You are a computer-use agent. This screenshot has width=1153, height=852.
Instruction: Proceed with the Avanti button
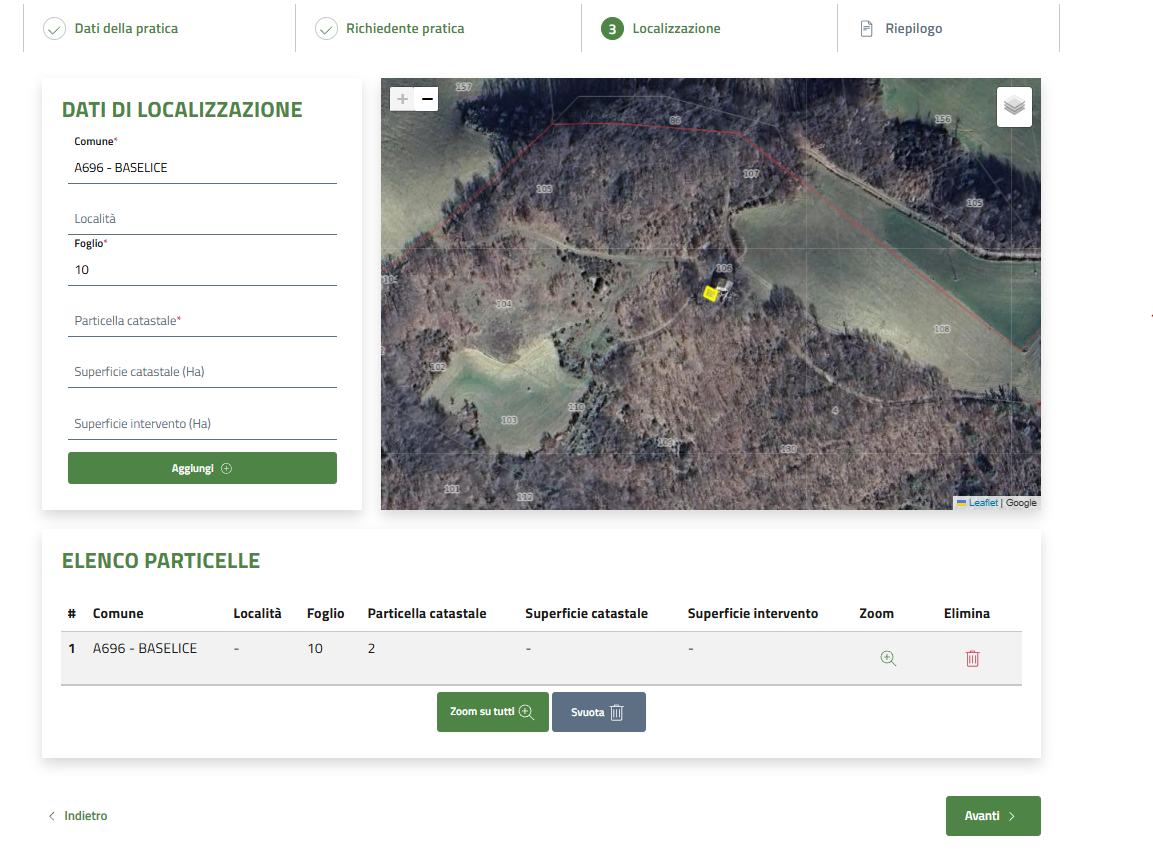pos(993,816)
